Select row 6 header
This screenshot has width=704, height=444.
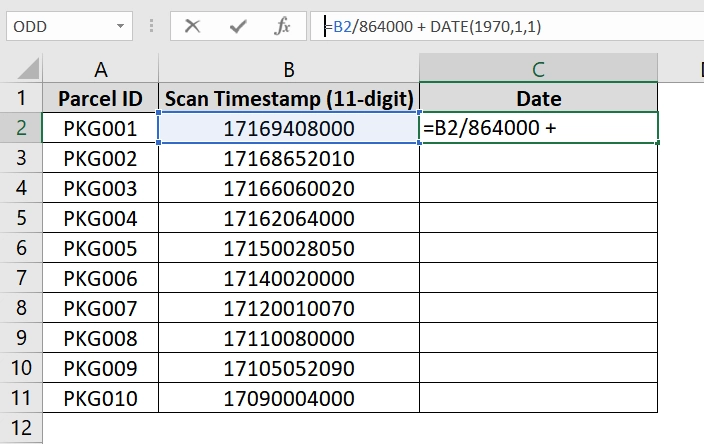[x=21, y=248]
